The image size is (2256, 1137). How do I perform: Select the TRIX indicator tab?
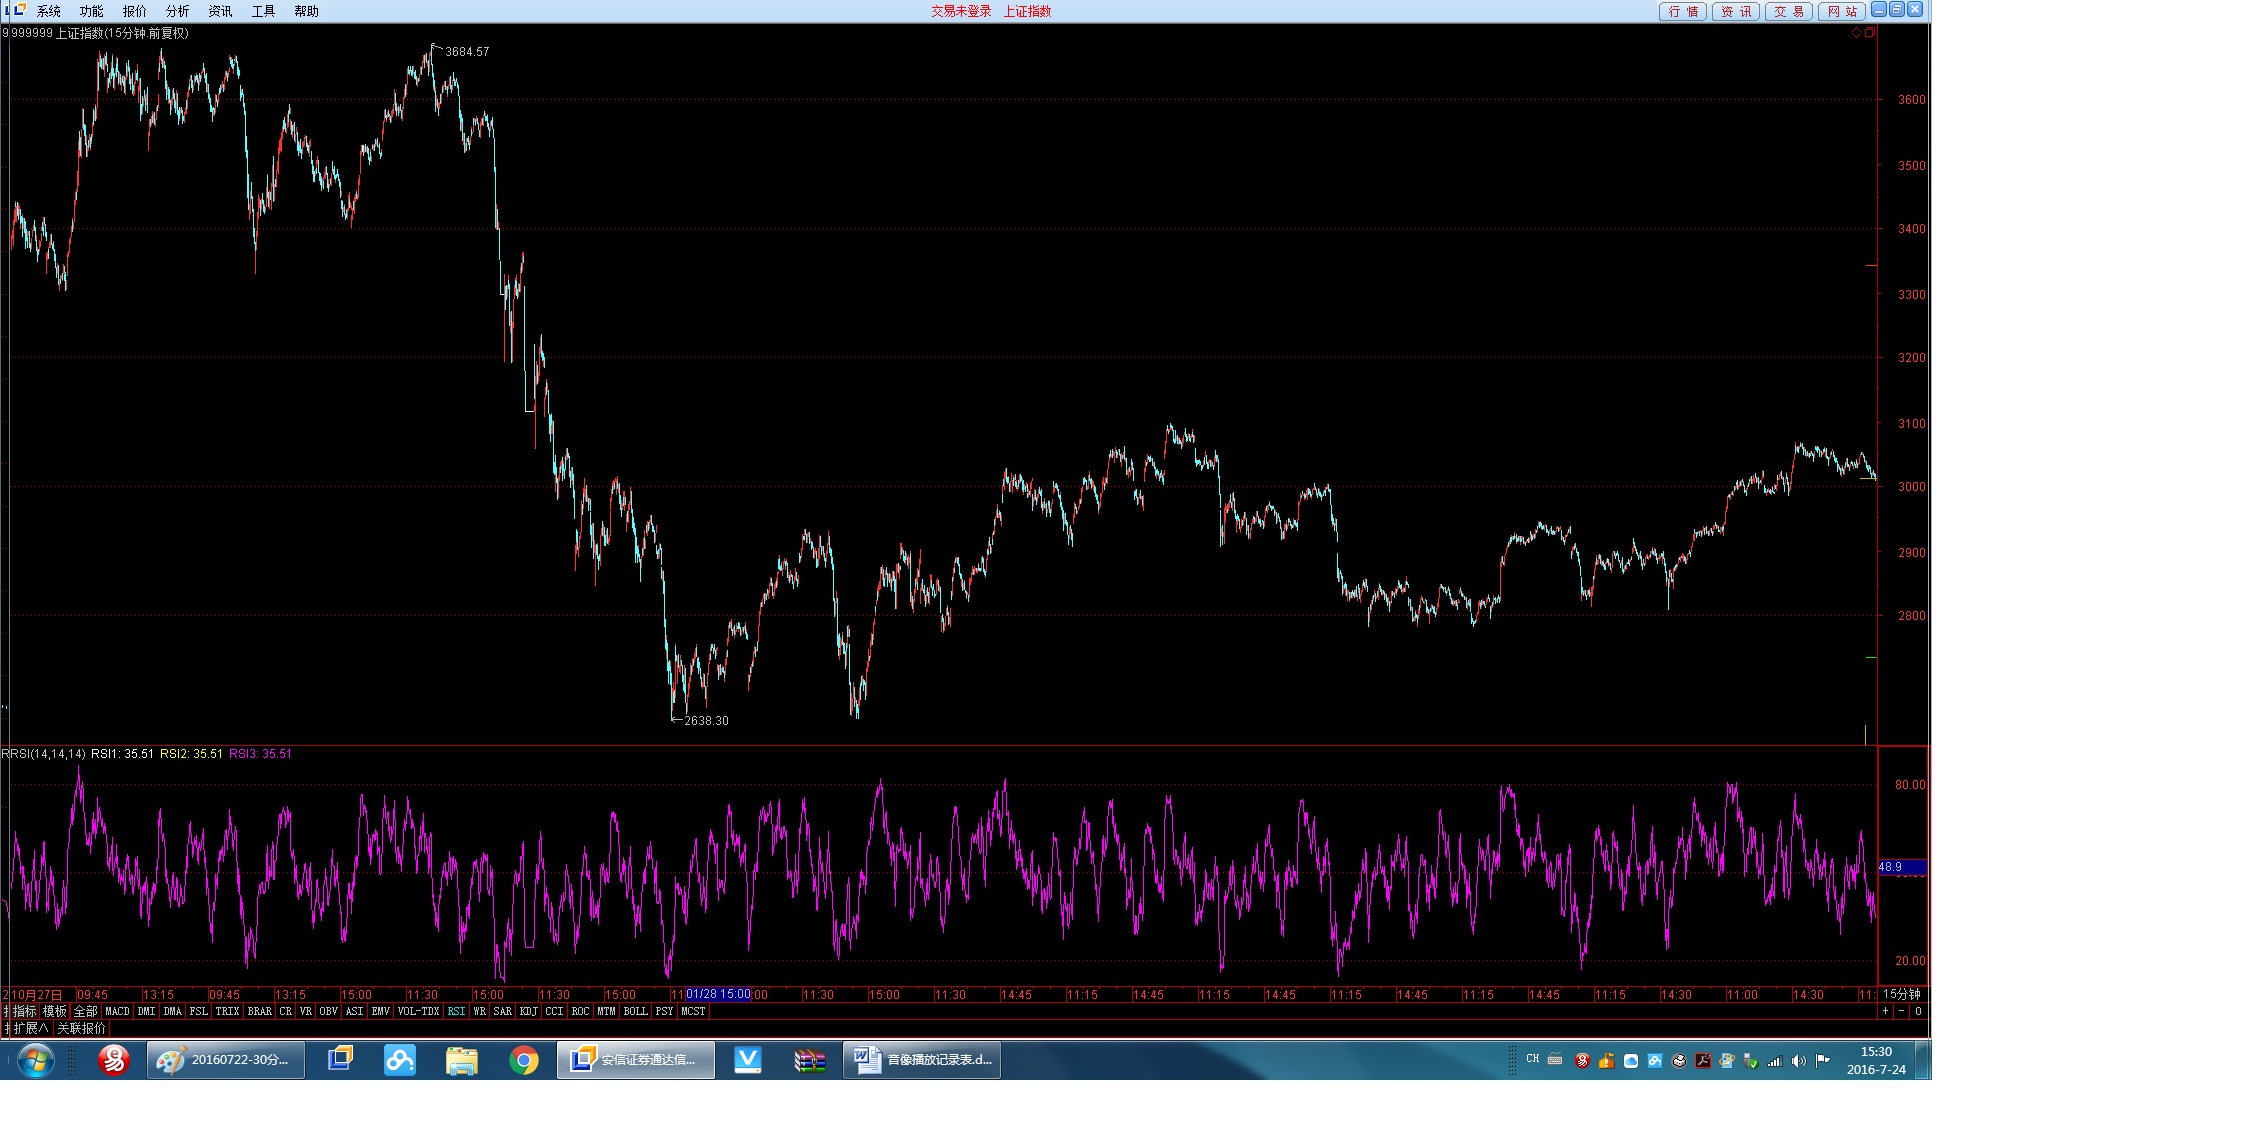pyautogui.click(x=227, y=1011)
